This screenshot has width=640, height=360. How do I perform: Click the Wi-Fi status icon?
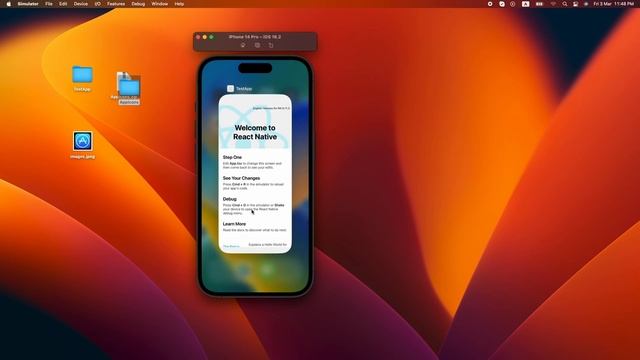coord(553,4)
